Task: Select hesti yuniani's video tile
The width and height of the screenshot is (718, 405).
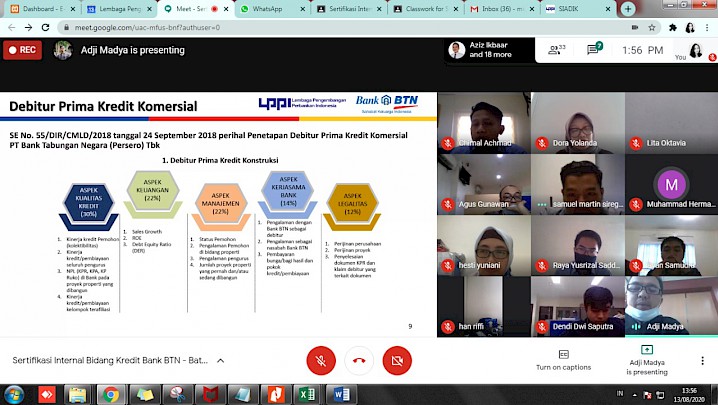Action: 484,246
